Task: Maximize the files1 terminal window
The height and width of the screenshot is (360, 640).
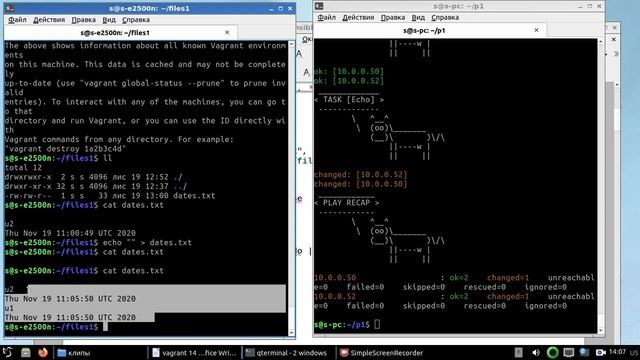Action: pos(280,9)
